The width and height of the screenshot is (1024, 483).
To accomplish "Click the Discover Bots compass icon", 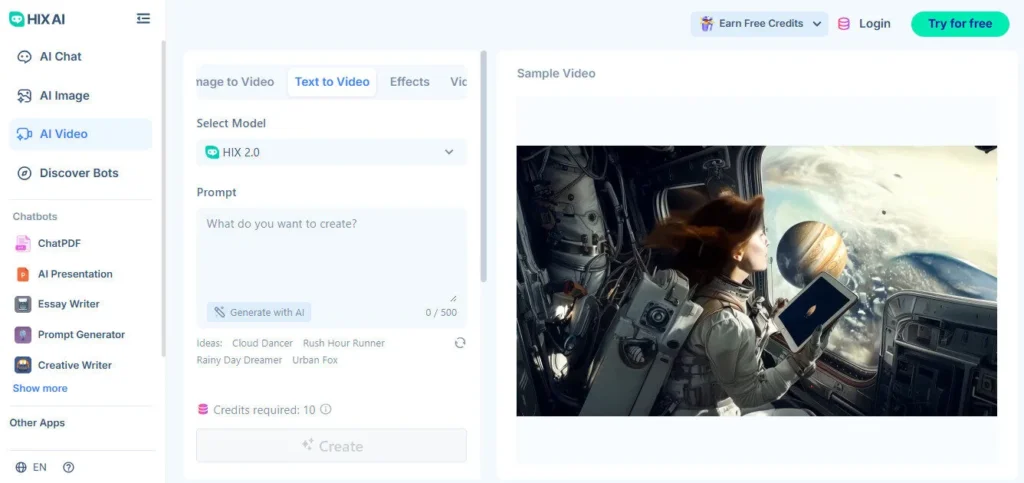I will point(24,173).
